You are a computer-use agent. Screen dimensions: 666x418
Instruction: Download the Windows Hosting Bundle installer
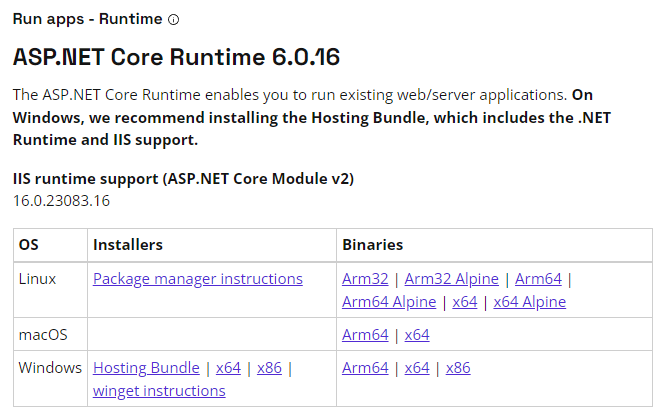click(146, 367)
